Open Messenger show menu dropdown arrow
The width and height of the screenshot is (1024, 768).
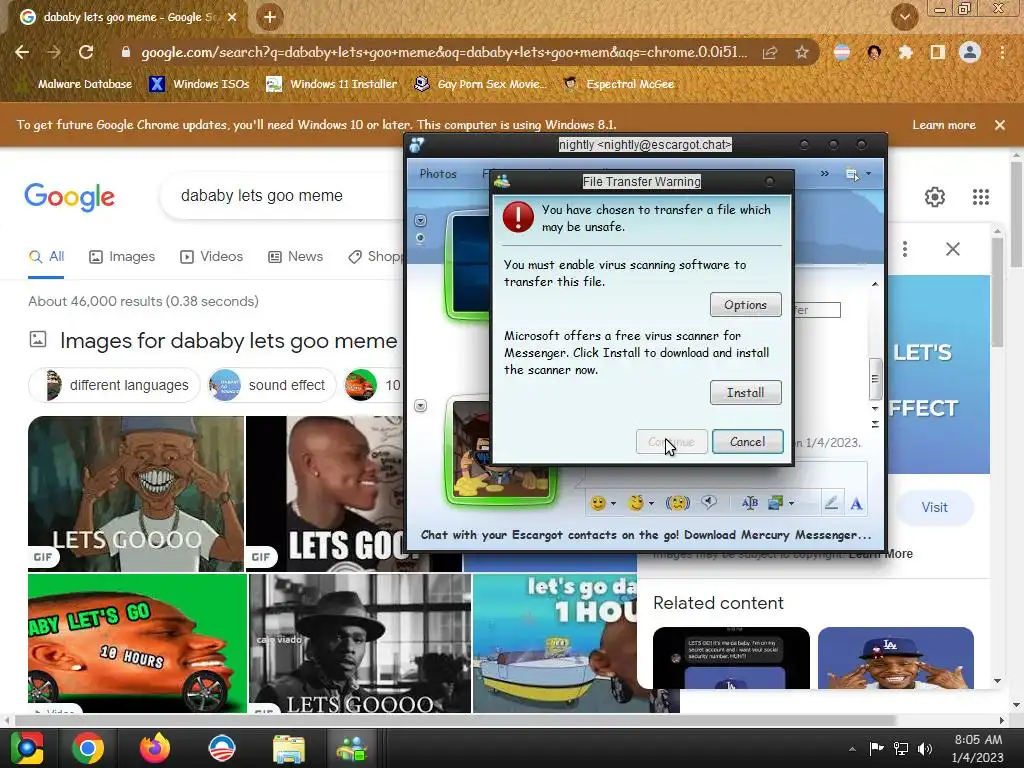coord(869,174)
